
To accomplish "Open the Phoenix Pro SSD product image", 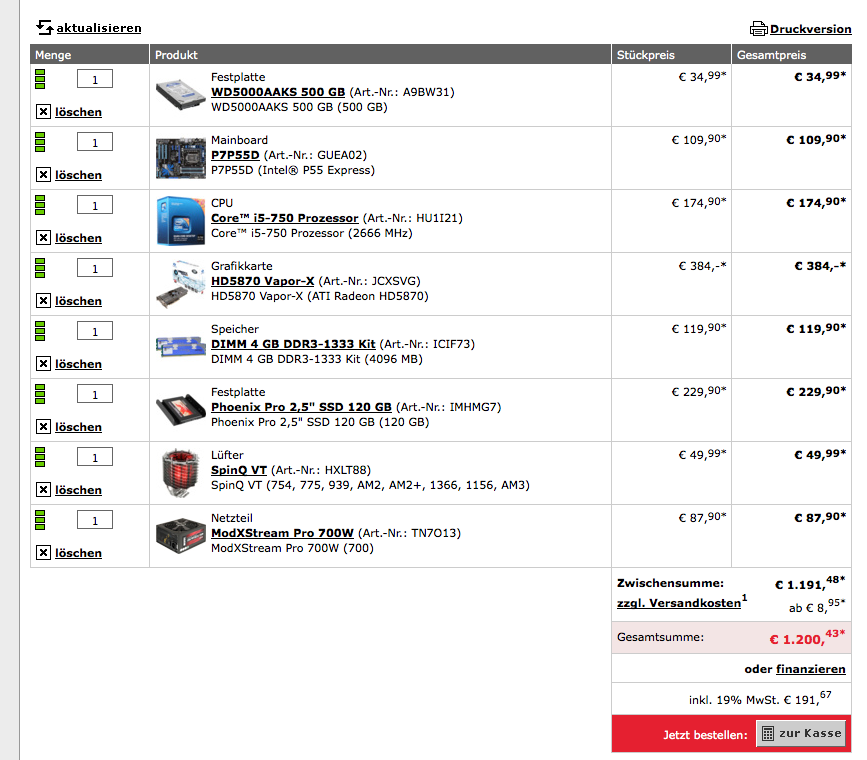I will pos(180,410).
